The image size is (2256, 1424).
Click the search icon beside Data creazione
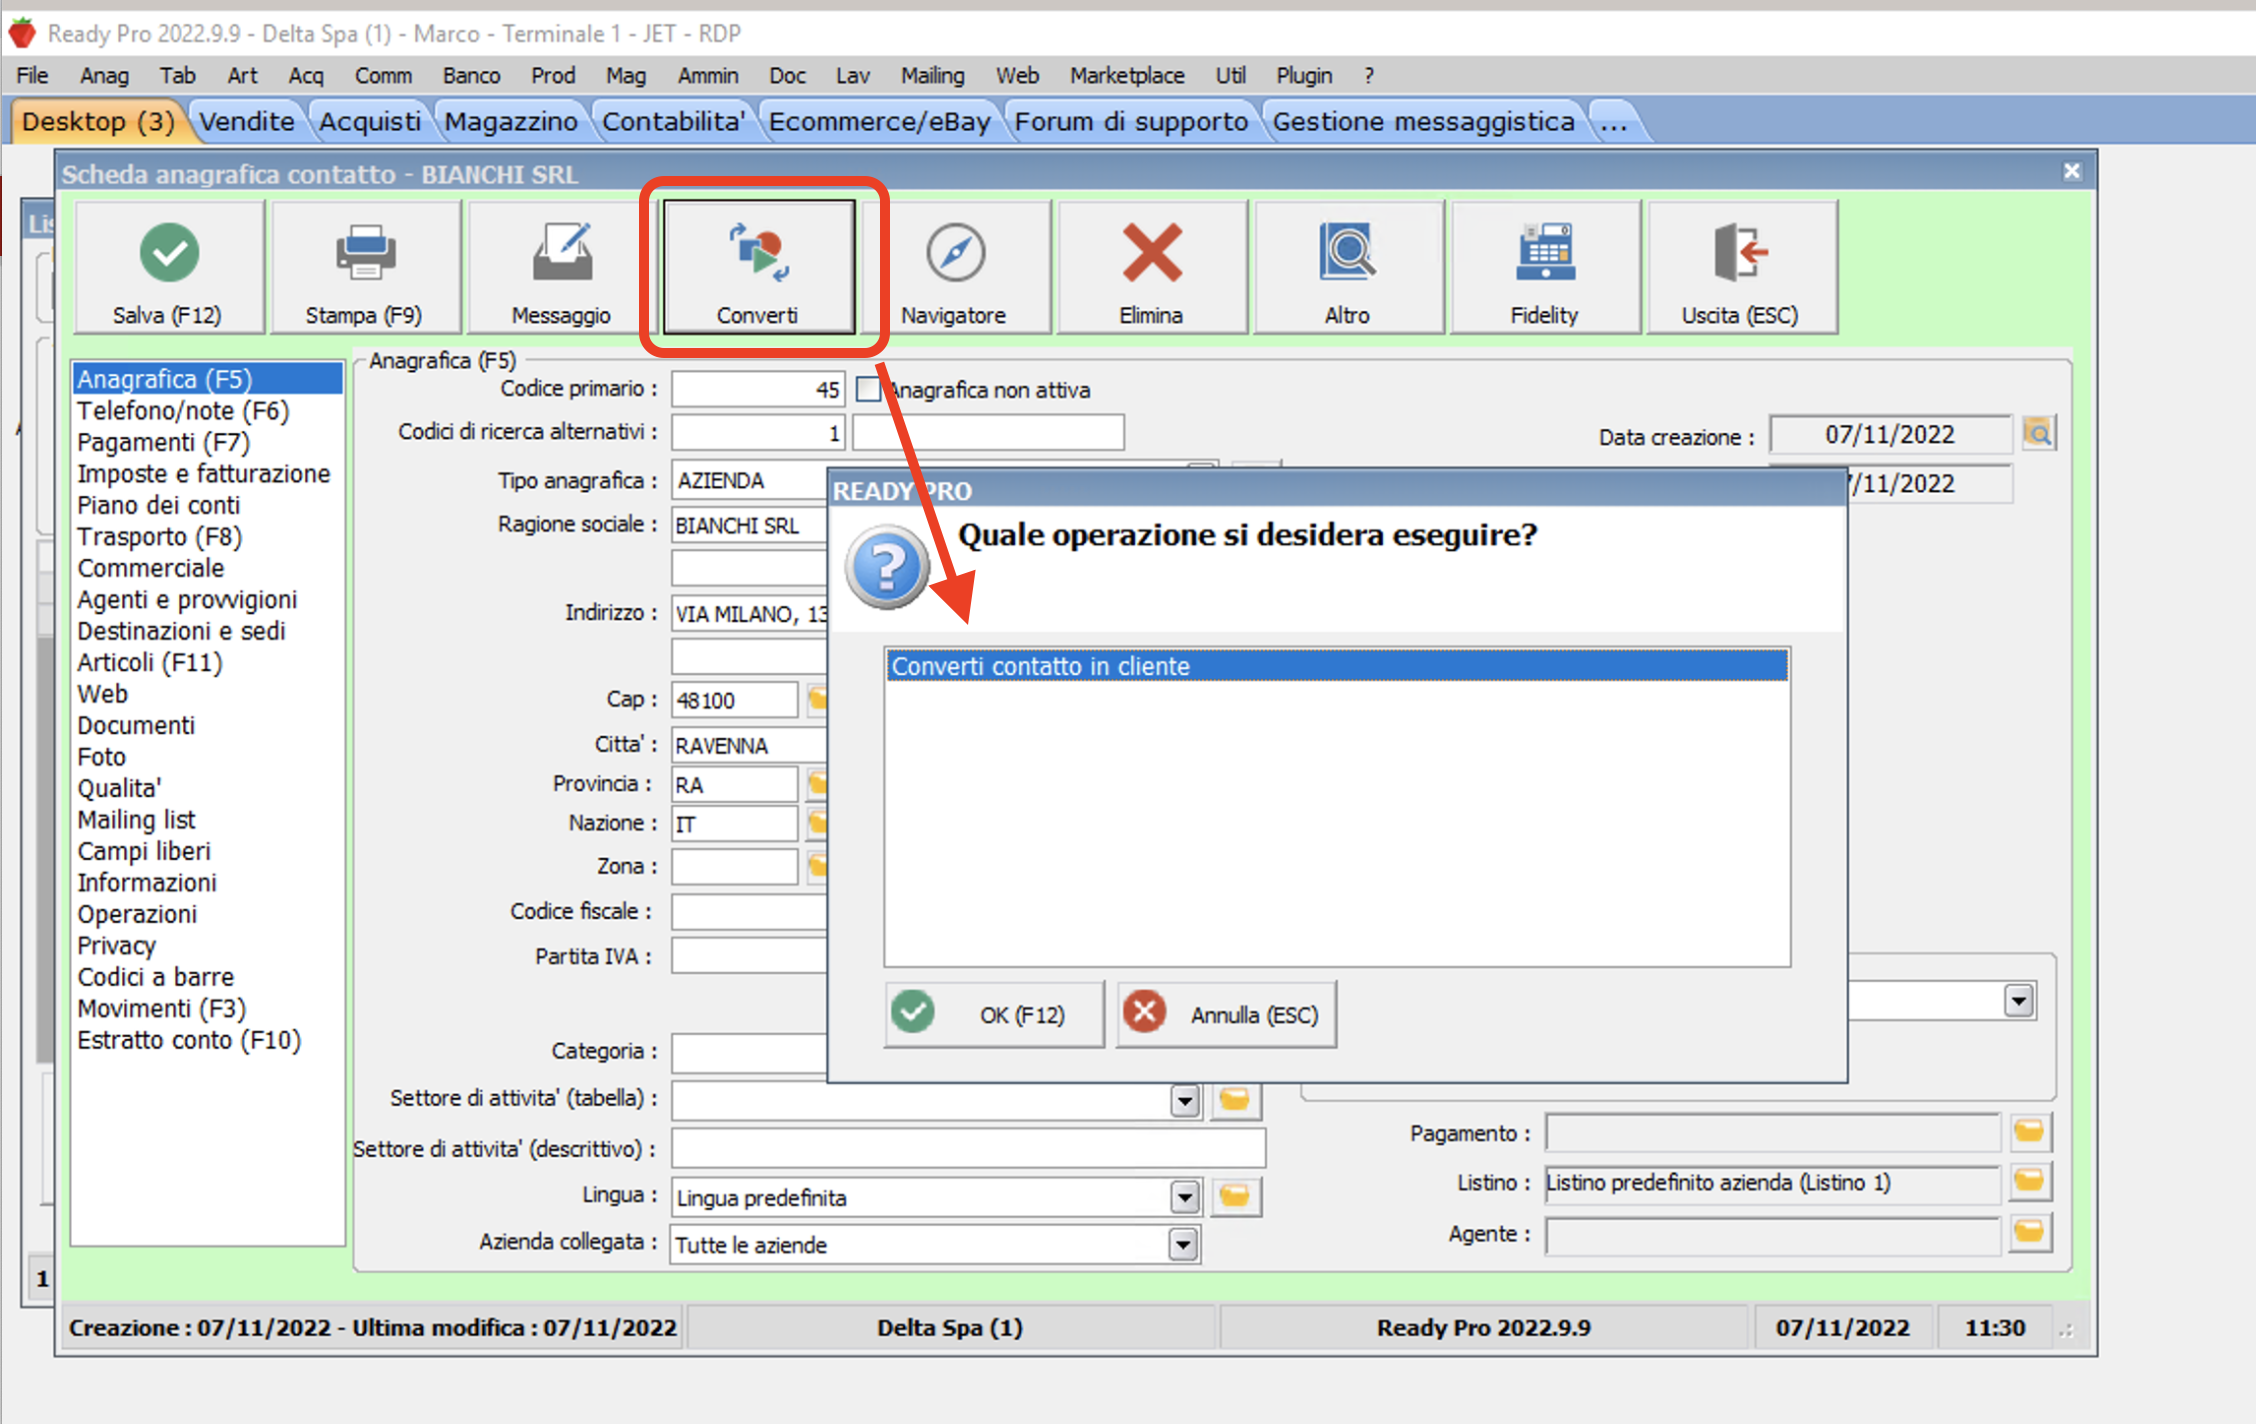click(2038, 433)
